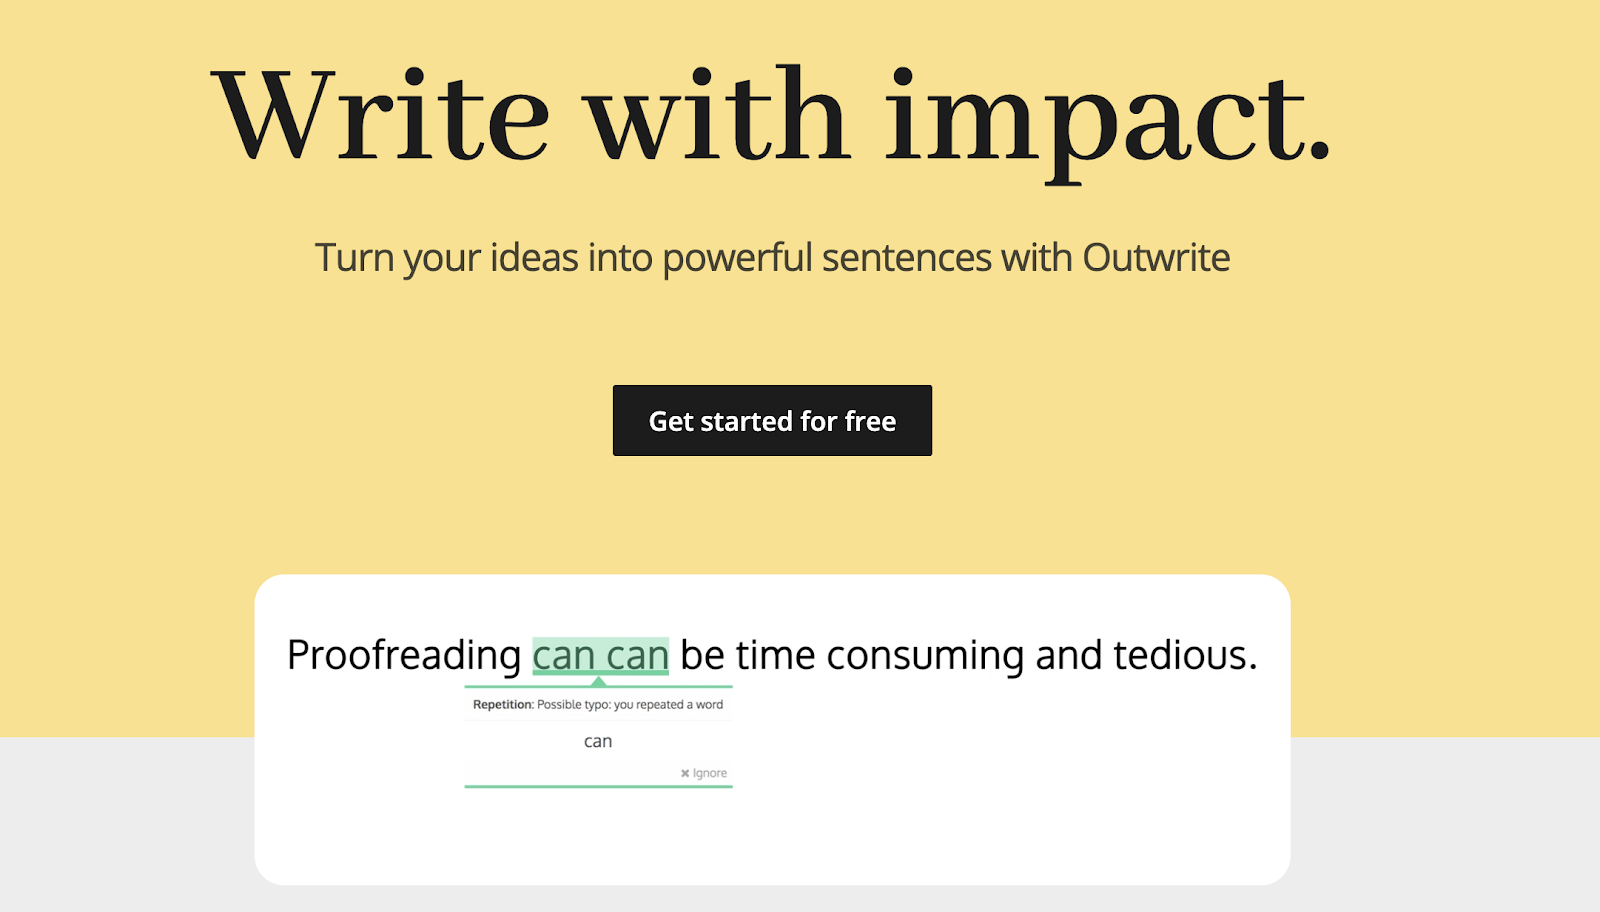Image resolution: width=1600 pixels, height=912 pixels.
Task: Accept the suggested replacement 'can' in popup
Action: [598, 741]
